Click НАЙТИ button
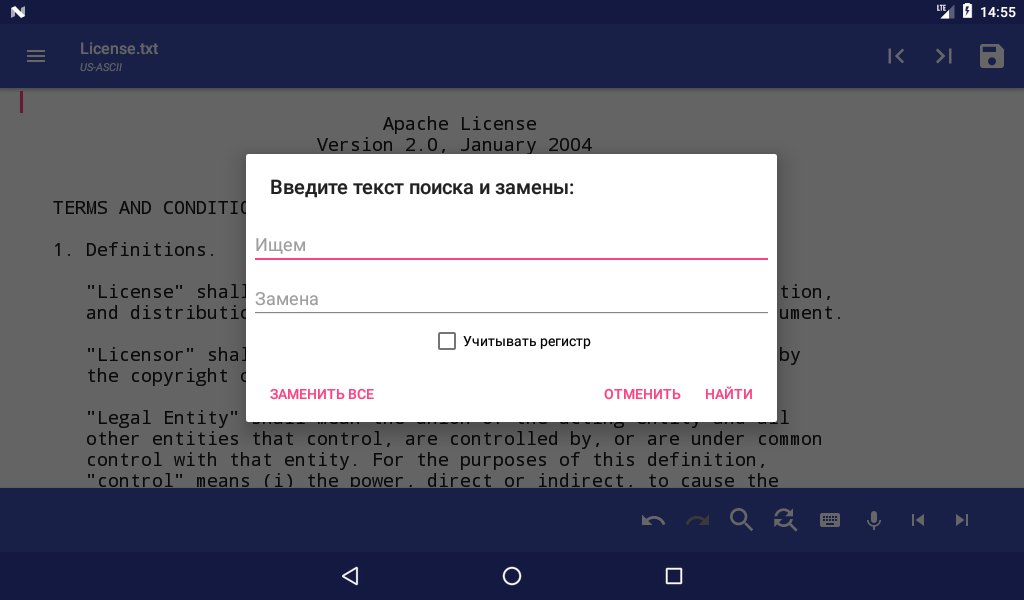 click(729, 394)
